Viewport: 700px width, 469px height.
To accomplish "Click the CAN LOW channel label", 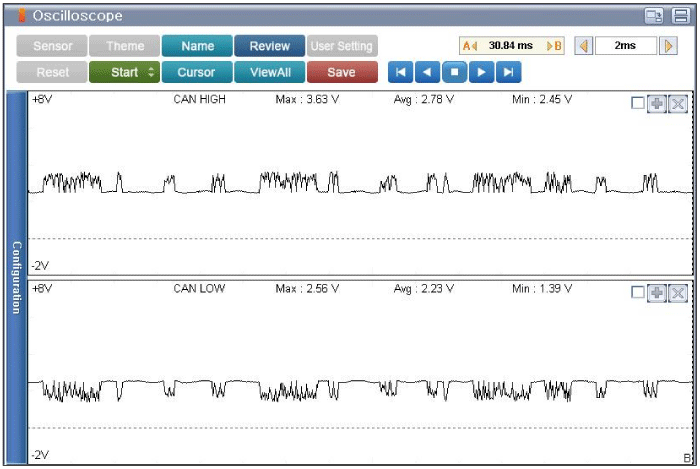I will pyautogui.click(x=199, y=289).
